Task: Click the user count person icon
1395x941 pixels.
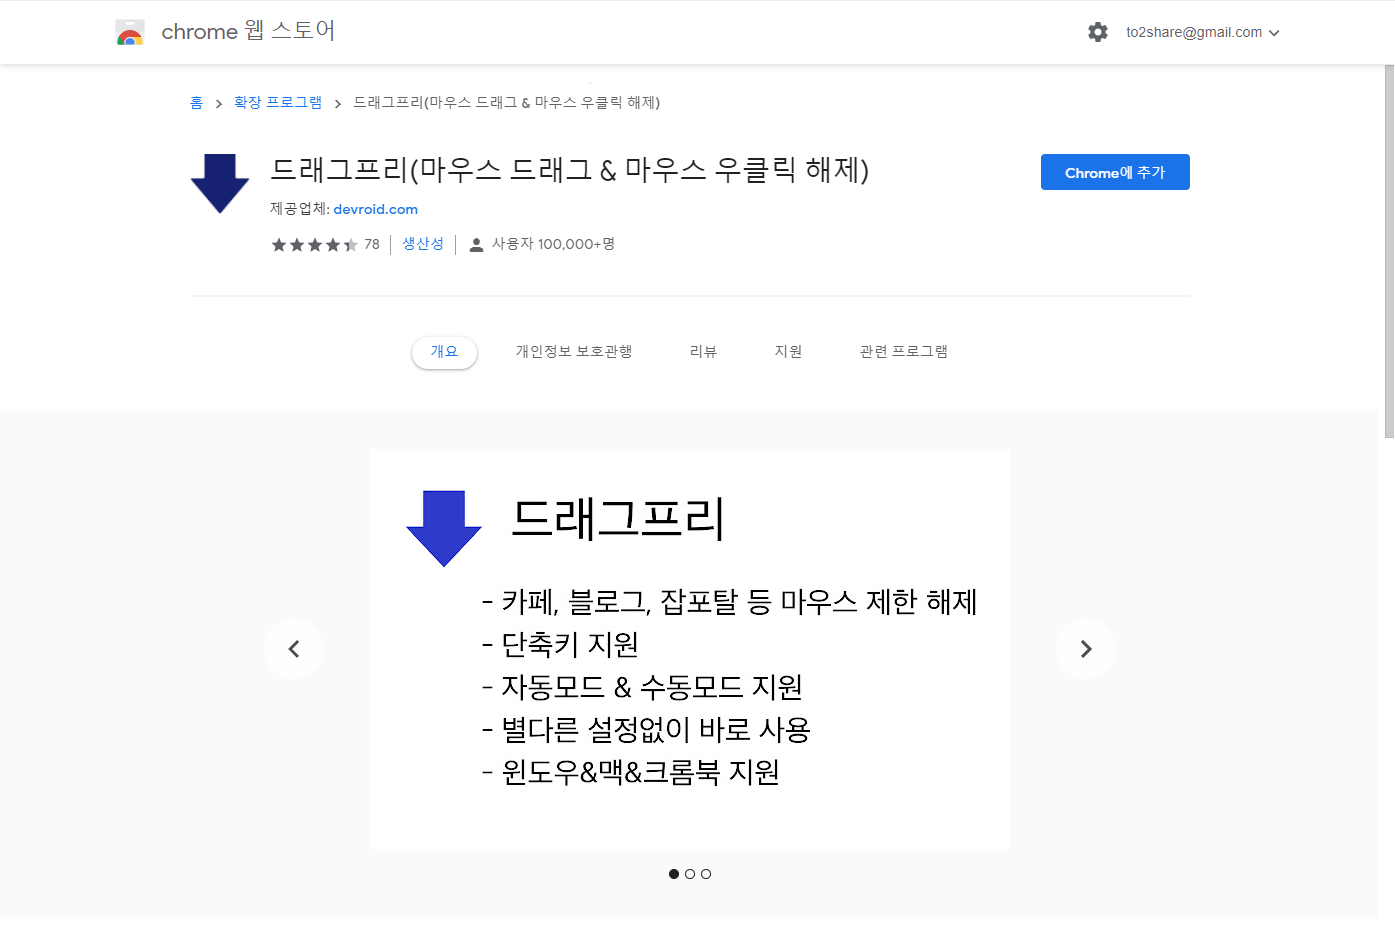Action: pyautogui.click(x=477, y=244)
